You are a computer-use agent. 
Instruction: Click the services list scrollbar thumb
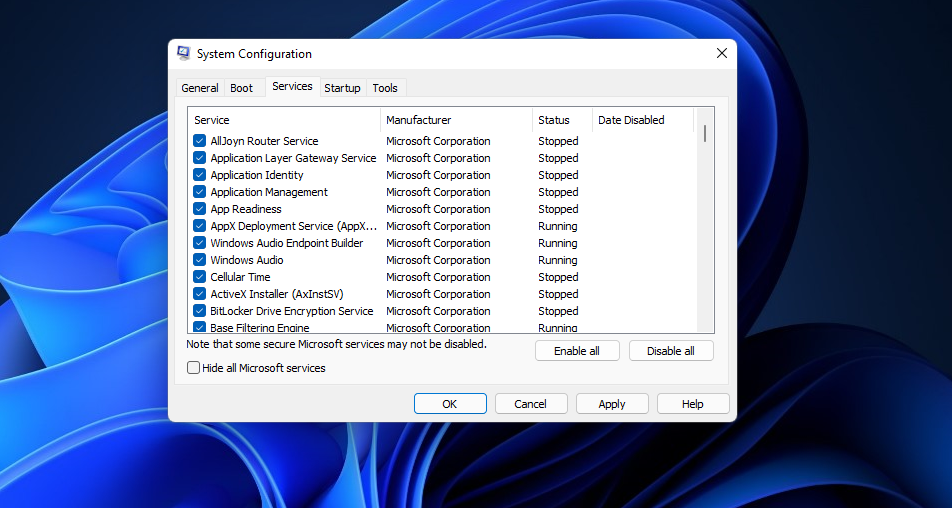[705, 134]
